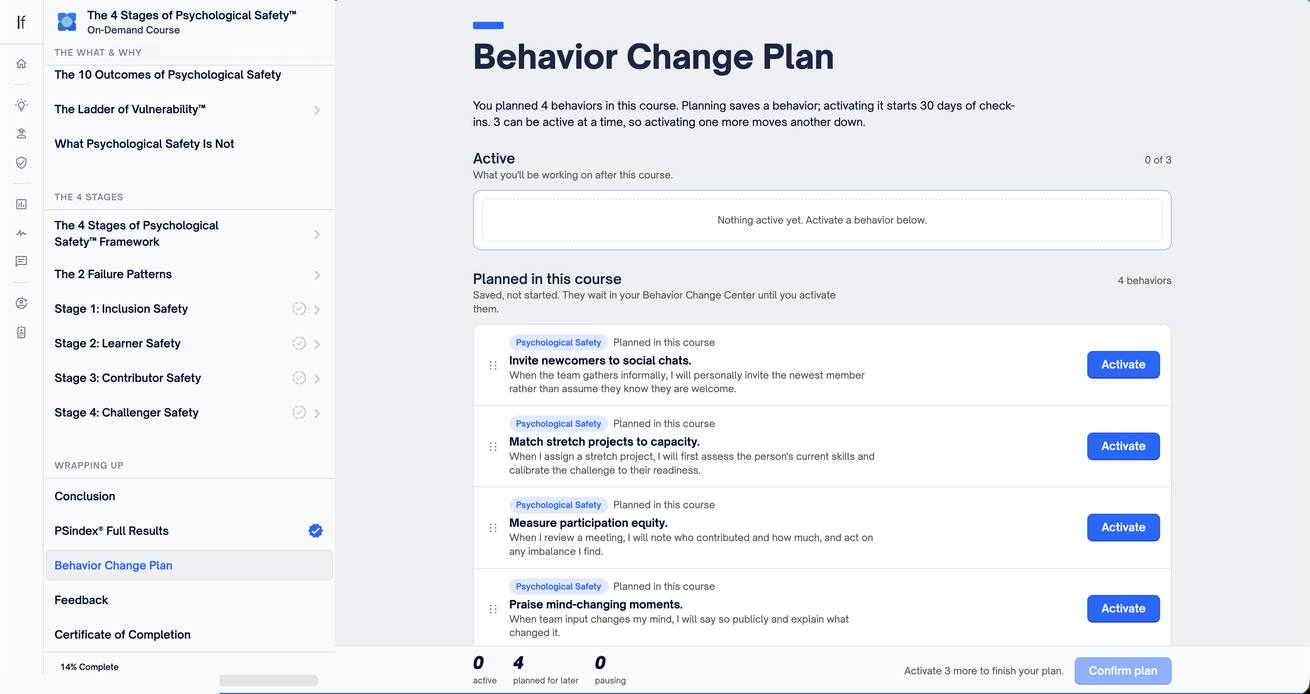Open the clipboard icon in left rail
1310x694 pixels.
click(21, 332)
